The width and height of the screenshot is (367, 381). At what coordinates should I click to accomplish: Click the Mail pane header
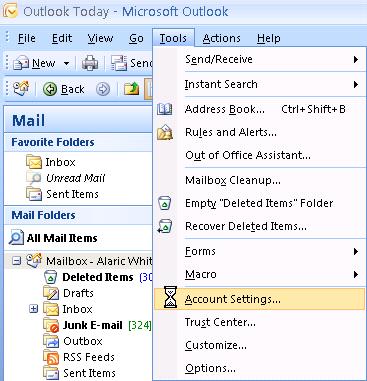pyautogui.click(x=78, y=120)
